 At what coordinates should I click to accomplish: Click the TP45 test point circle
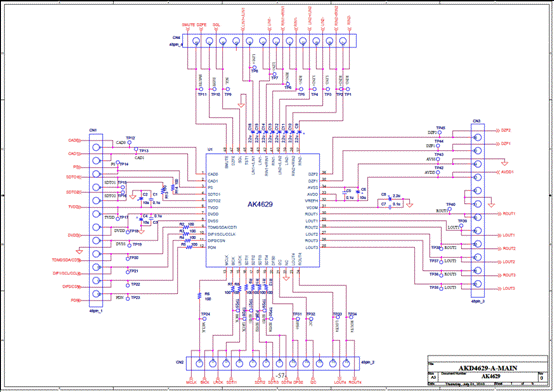tap(440, 133)
